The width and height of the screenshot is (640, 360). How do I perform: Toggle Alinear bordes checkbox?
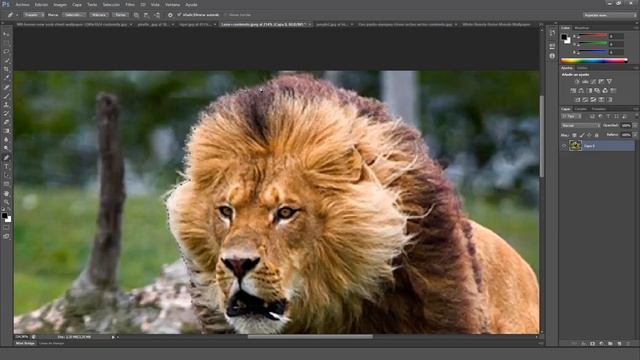pyautogui.click(x=225, y=15)
